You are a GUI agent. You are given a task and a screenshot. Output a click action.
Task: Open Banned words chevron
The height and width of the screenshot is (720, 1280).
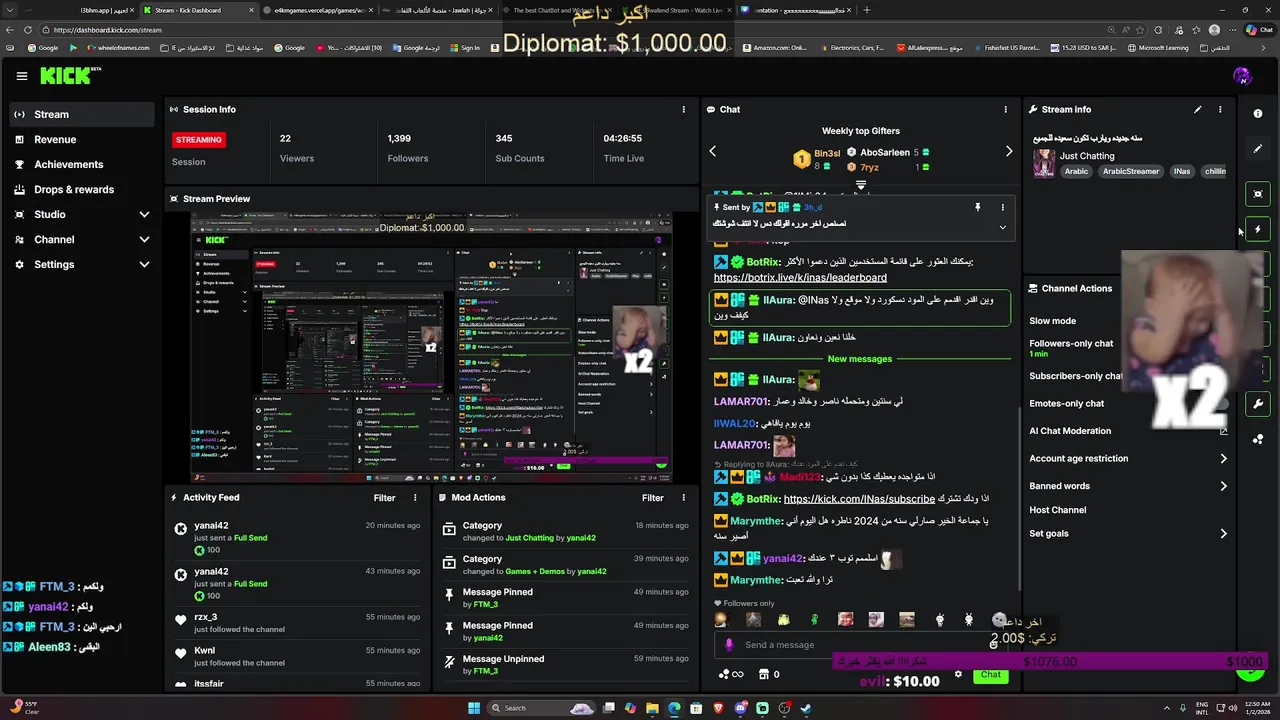pos(1223,486)
